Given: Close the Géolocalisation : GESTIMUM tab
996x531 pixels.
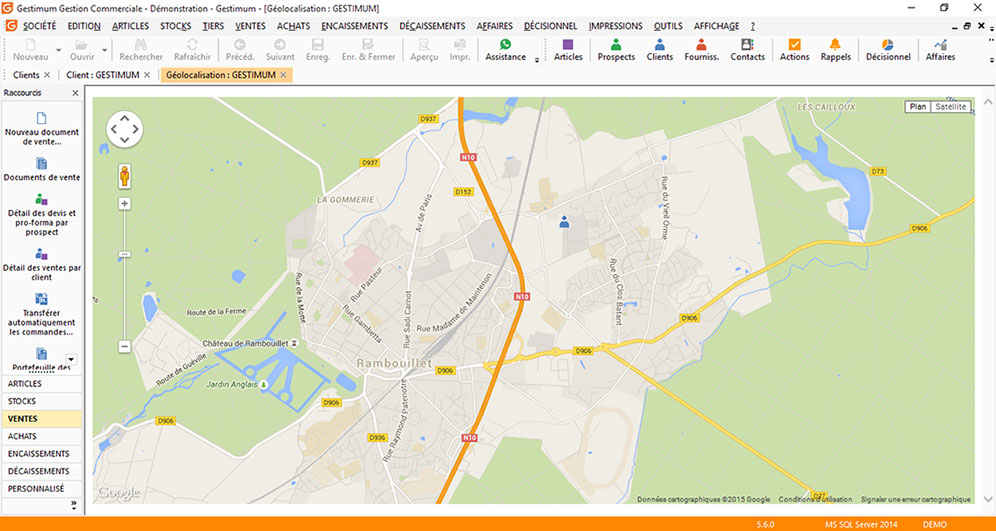Looking at the screenshot, I should pos(283,75).
